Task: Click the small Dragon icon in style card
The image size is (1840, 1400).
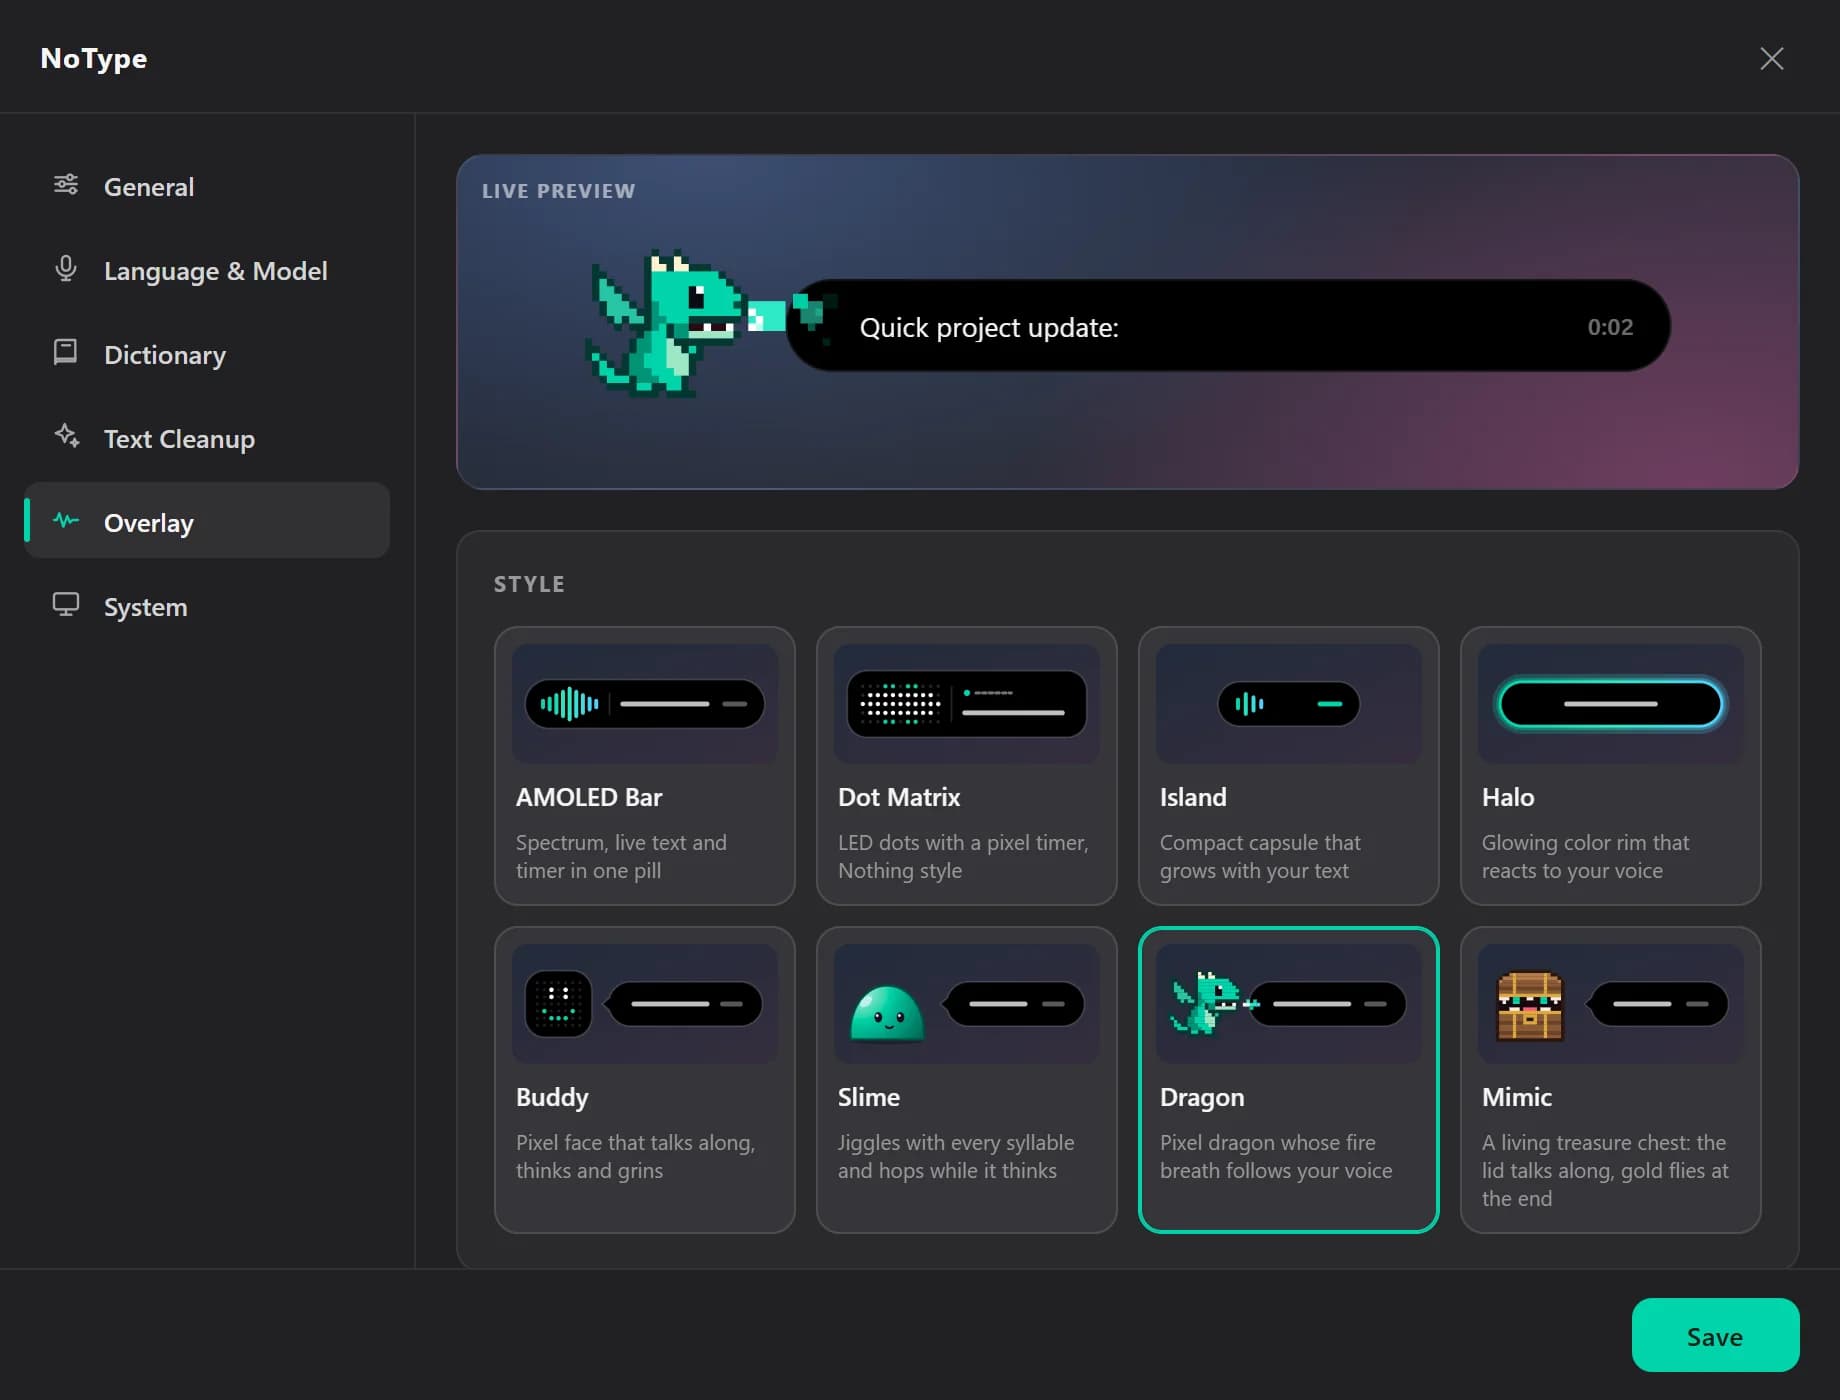Action: point(1208,1003)
